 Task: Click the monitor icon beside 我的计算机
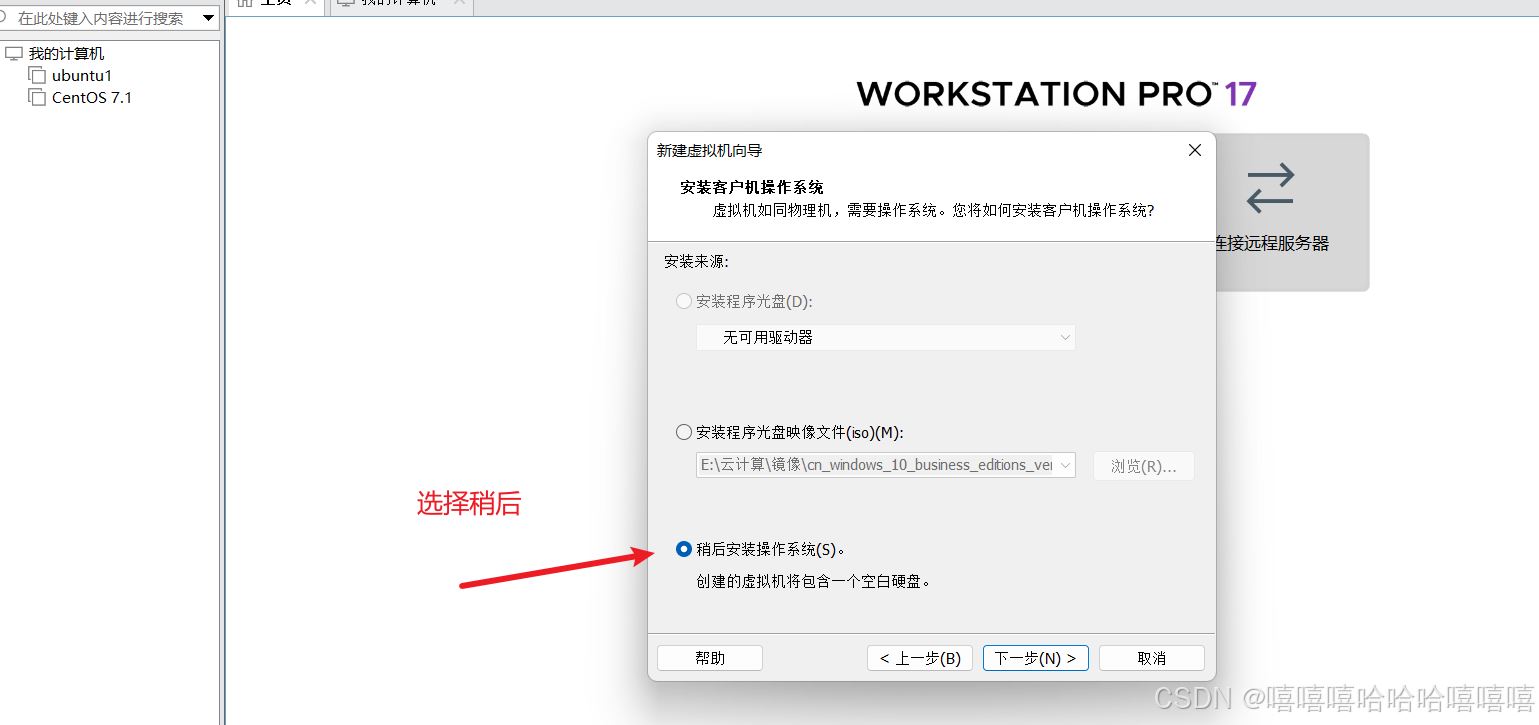tap(13, 54)
